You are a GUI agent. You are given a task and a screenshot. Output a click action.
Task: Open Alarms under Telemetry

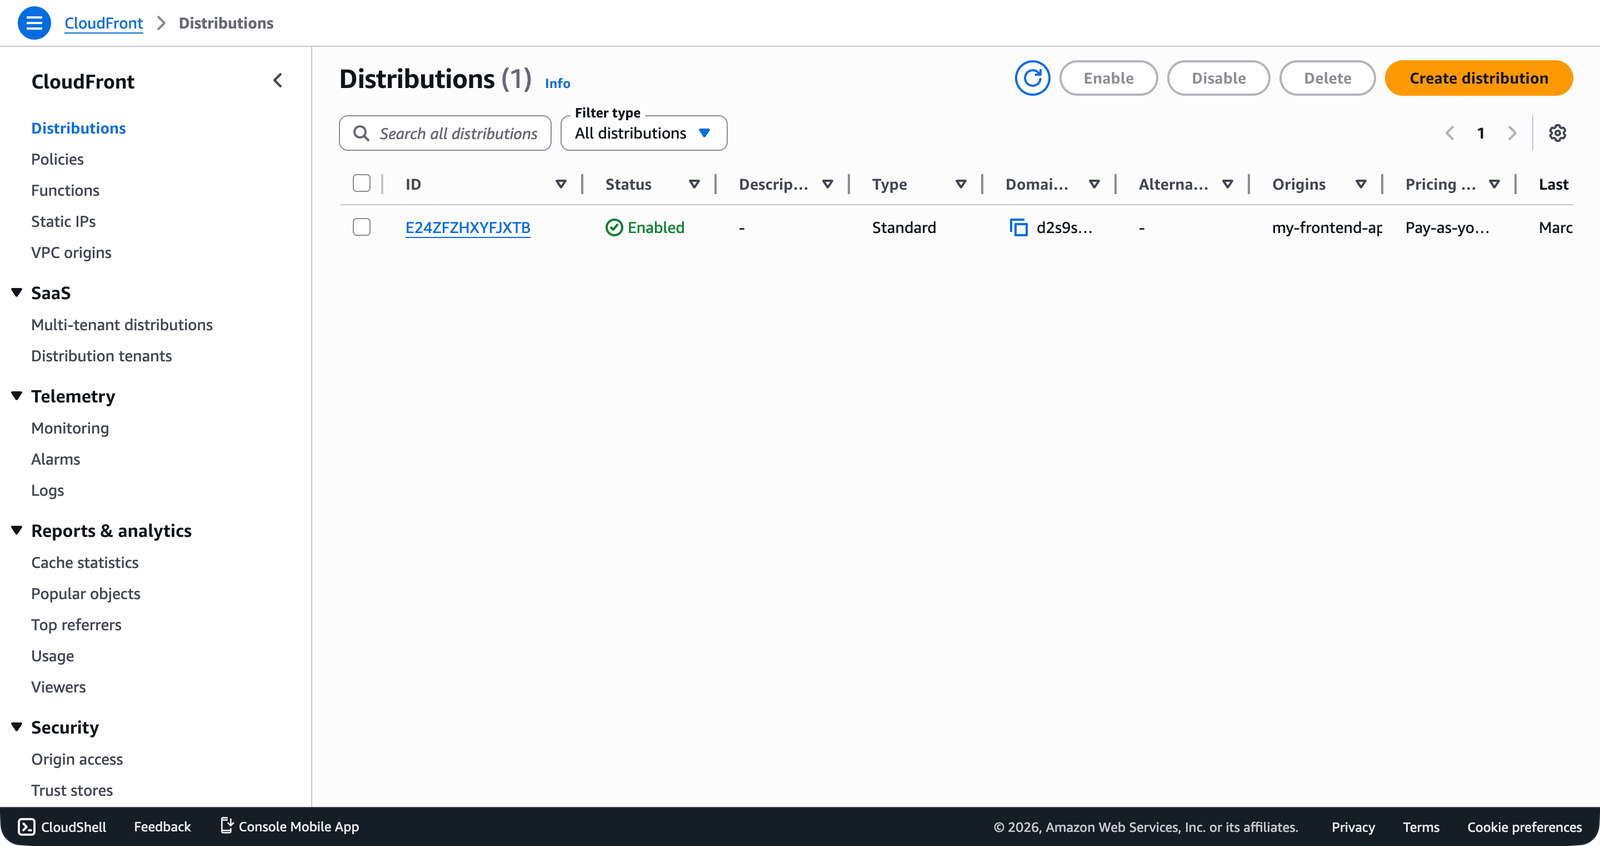[55, 459]
